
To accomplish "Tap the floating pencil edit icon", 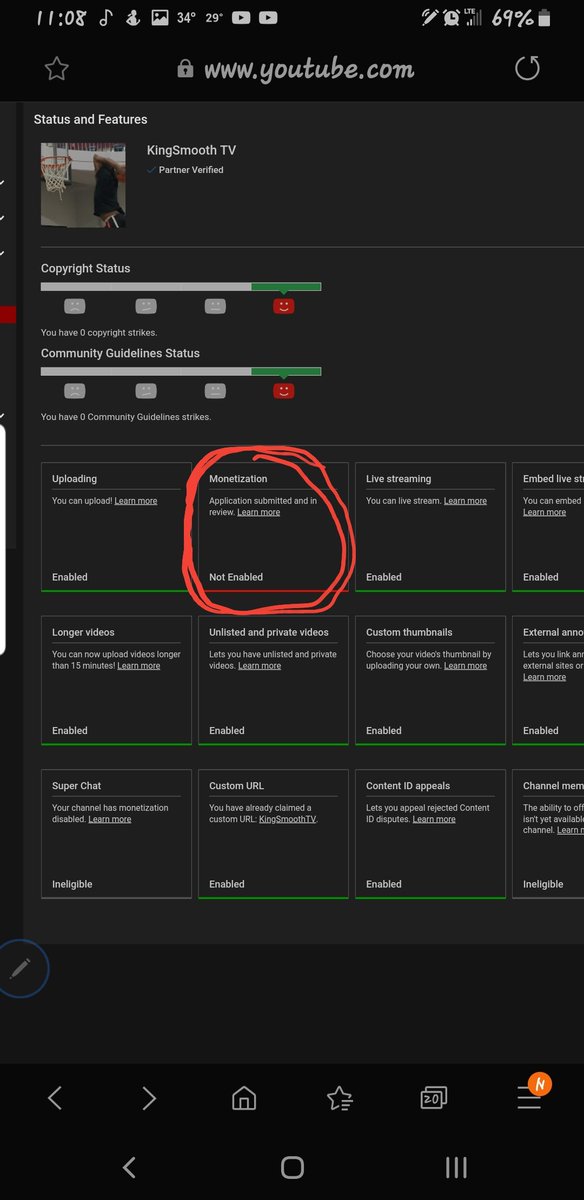I will click(20, 968).
